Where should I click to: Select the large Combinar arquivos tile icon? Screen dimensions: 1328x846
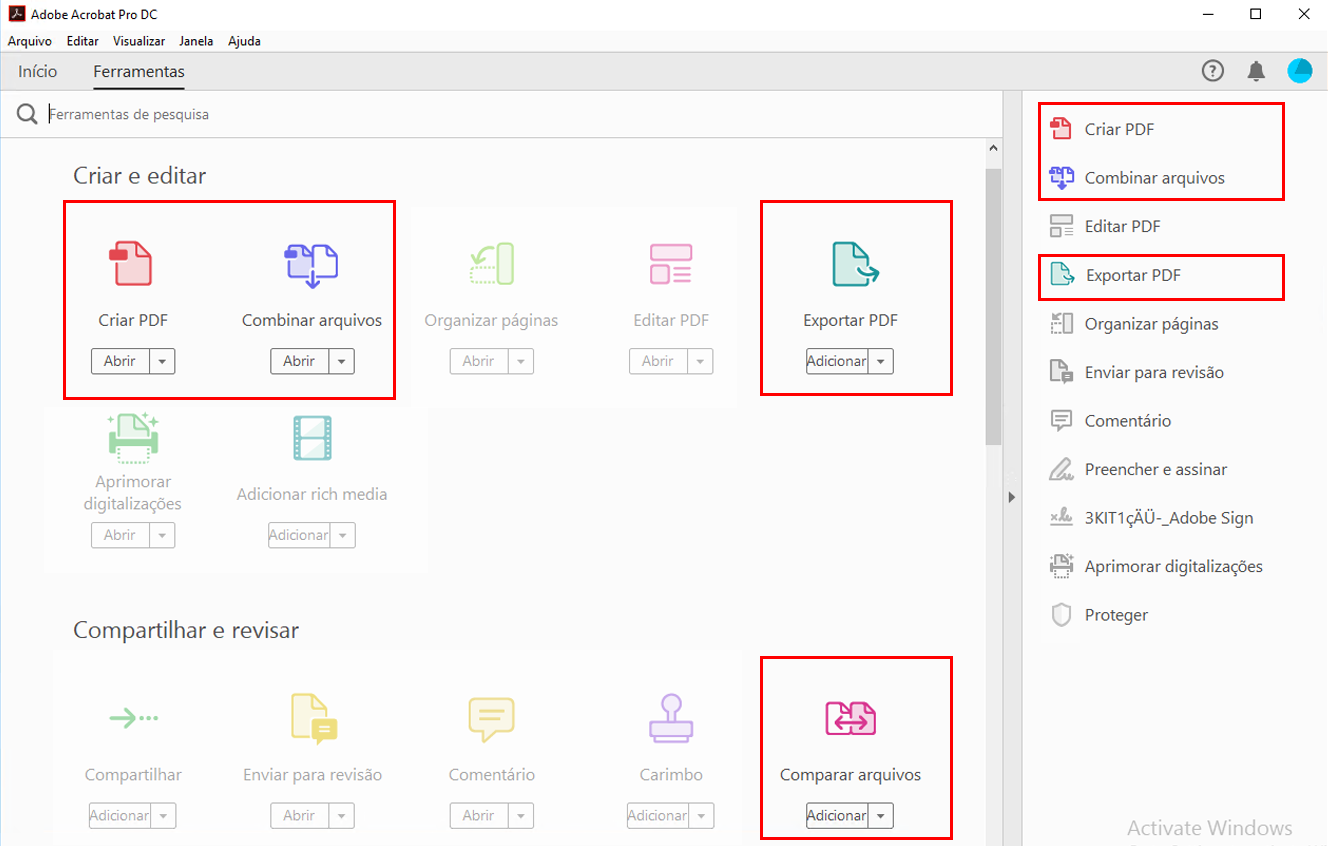point(311,265)
